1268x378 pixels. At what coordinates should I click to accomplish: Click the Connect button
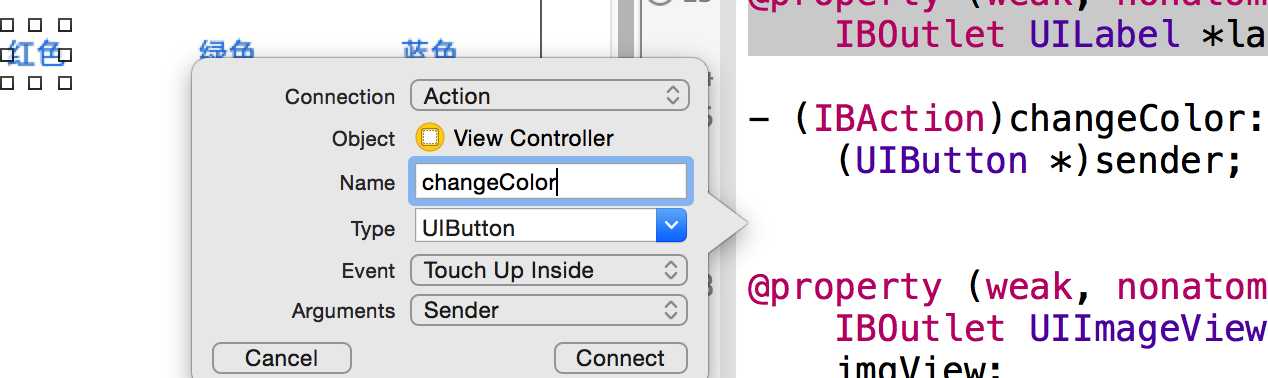coord(620,358)
